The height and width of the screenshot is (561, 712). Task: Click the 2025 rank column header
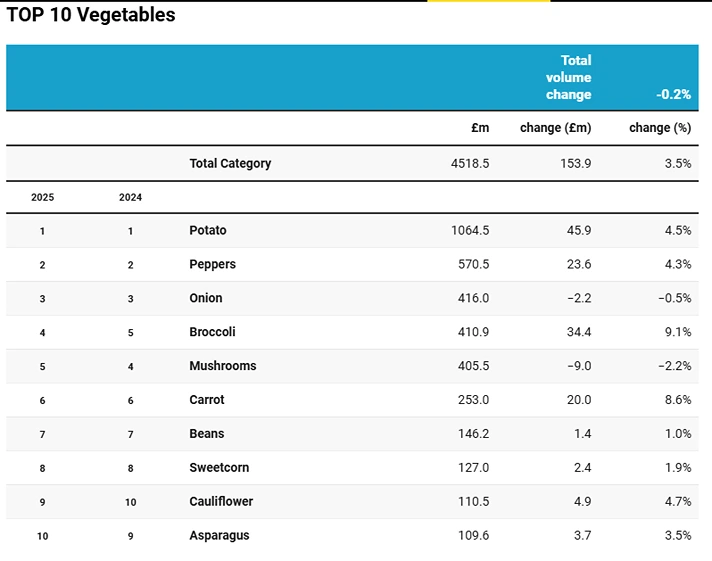(42, 197)
